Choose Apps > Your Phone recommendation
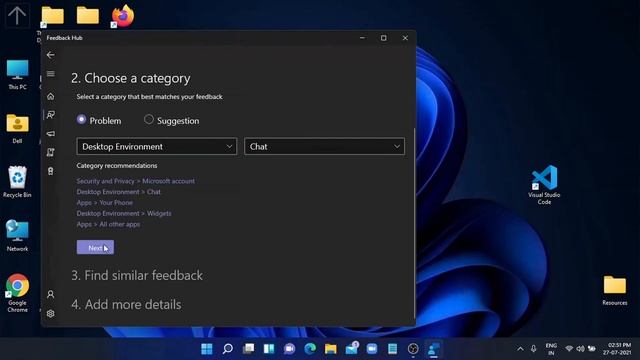The height and width of the screenshot is (360, 640). tap(104, 202)
